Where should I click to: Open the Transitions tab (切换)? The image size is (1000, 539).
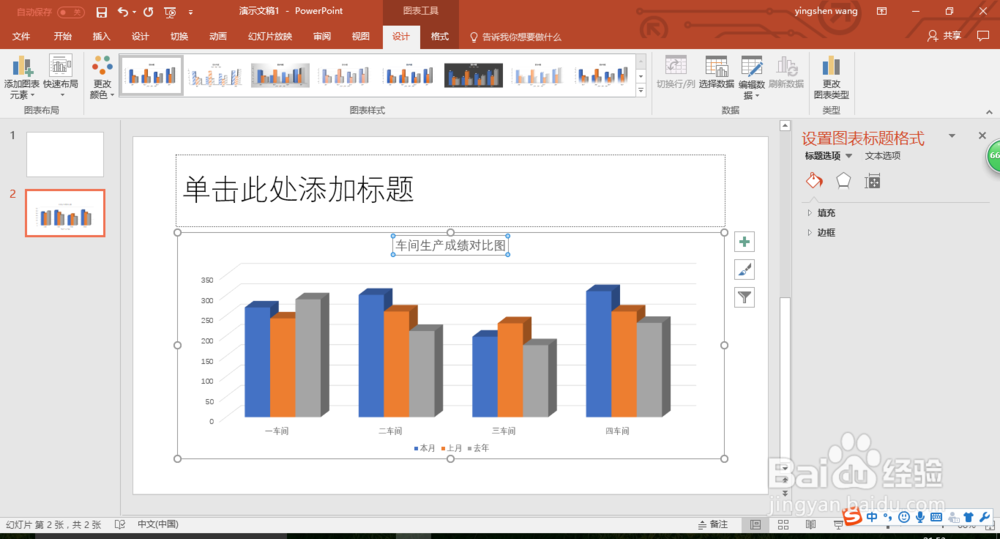[x=179, y=36]
